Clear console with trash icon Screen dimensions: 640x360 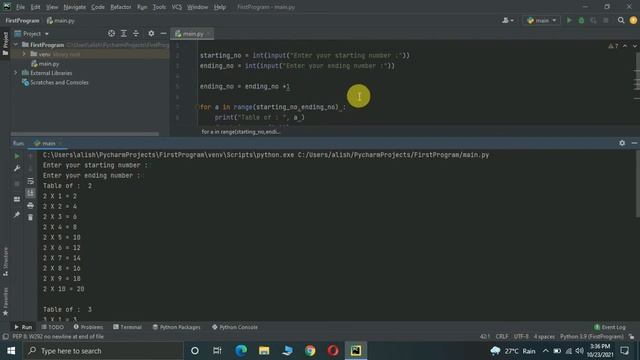[x=31, y=218]
